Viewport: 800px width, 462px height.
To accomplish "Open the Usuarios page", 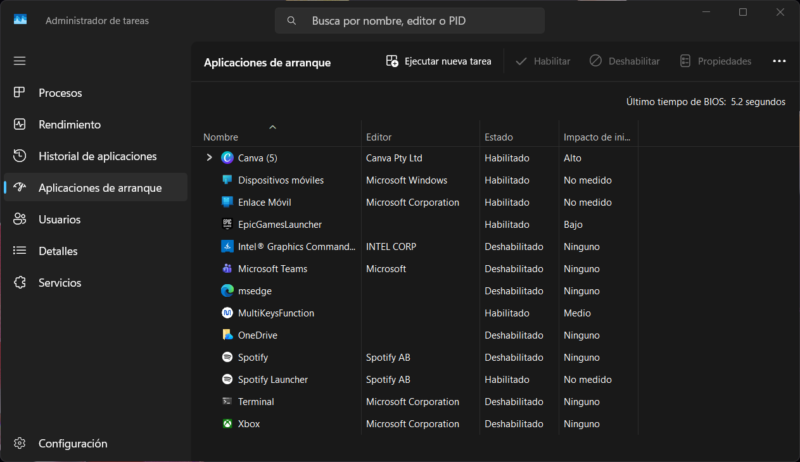I will click(x=95, y=219).
